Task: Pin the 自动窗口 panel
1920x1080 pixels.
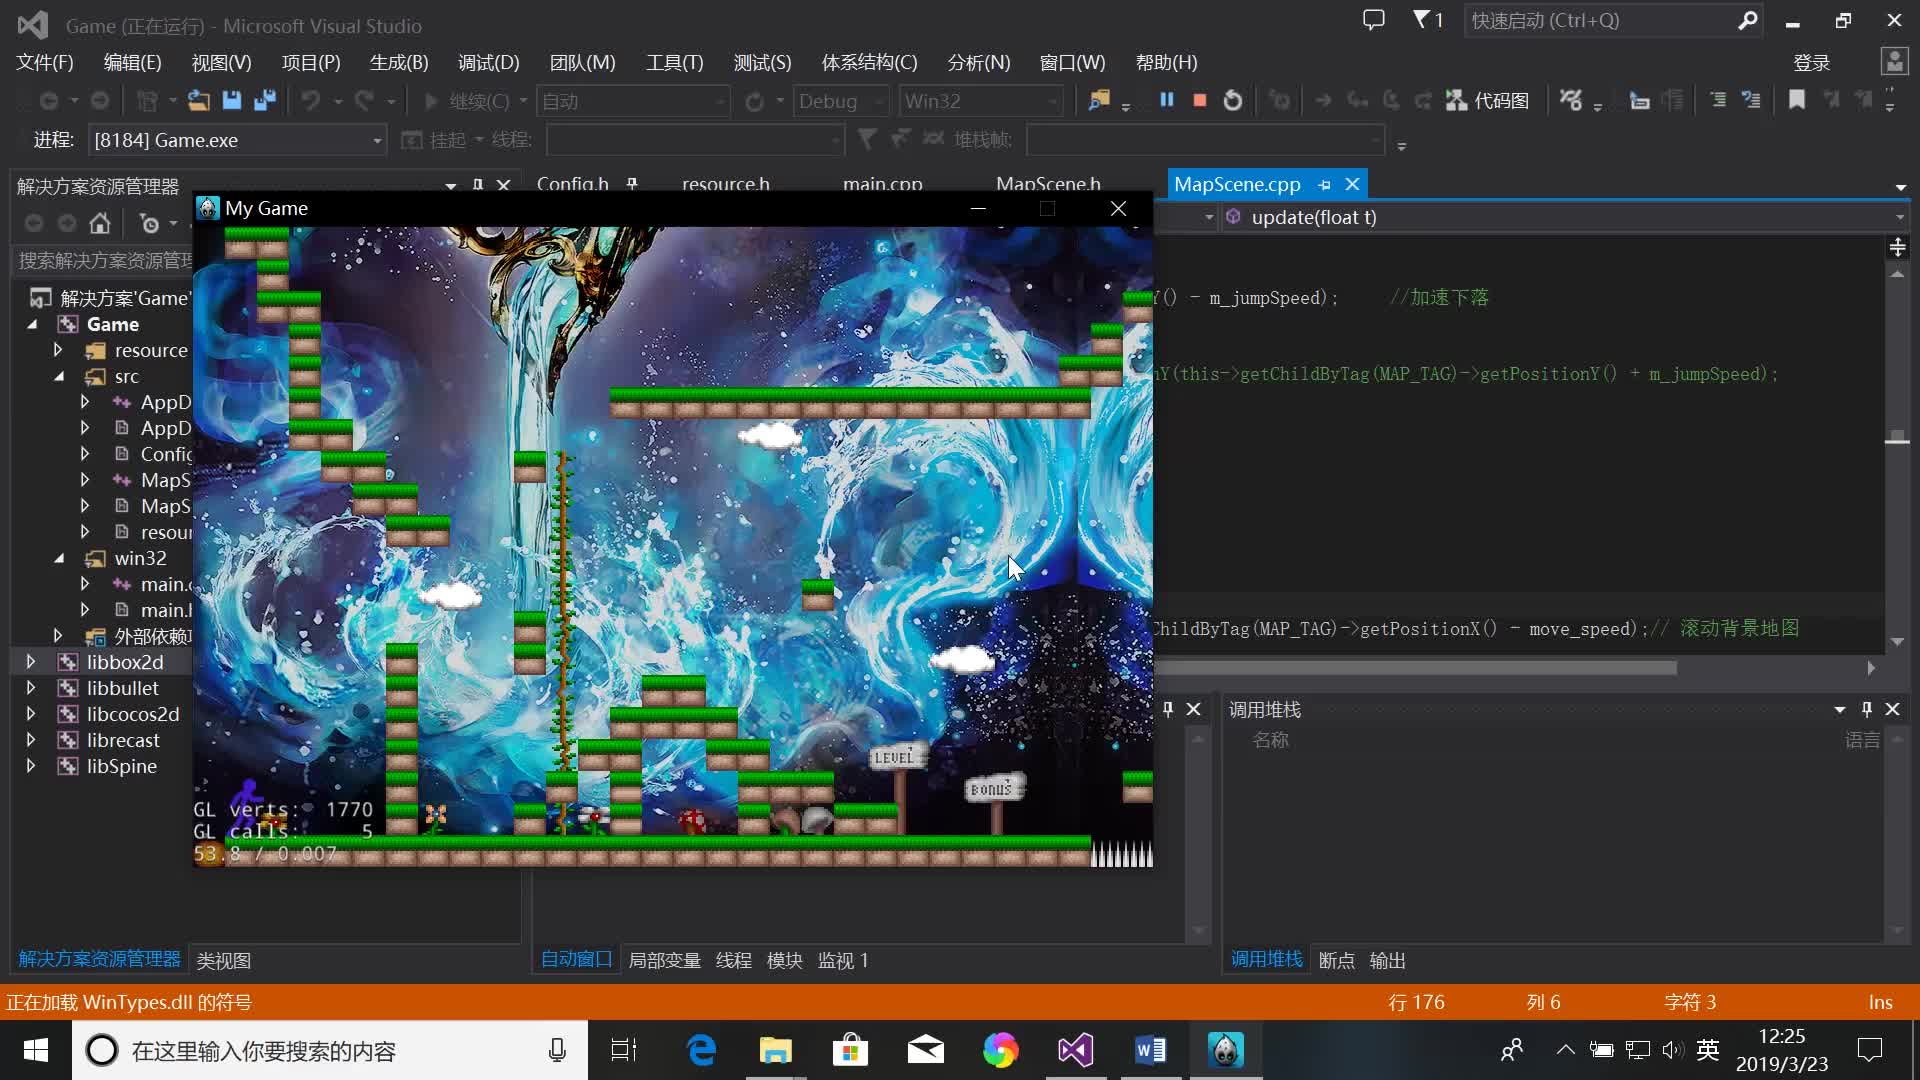Action: (1167, 709)
